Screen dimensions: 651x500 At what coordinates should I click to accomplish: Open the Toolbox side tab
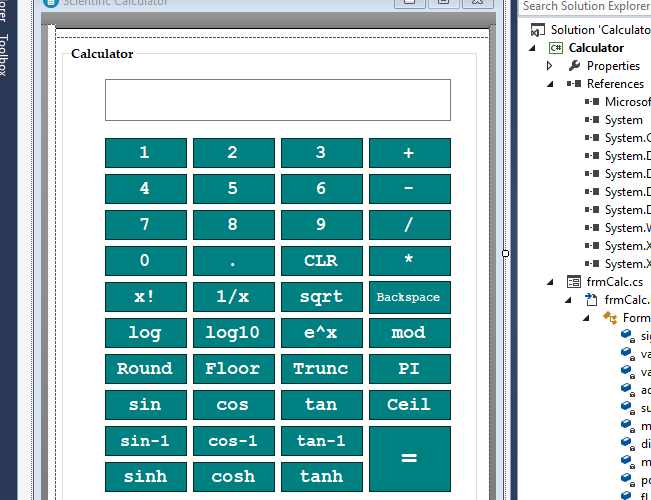pyautogui.click(x=3, y=55)
